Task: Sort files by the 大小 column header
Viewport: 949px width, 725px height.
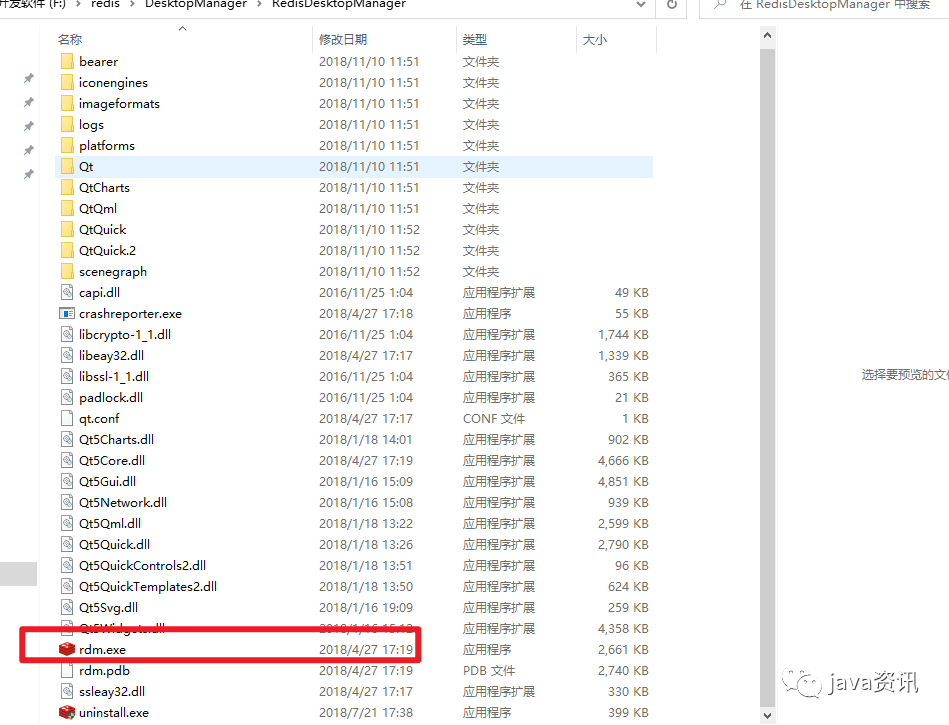Action: tap(594, 39)
